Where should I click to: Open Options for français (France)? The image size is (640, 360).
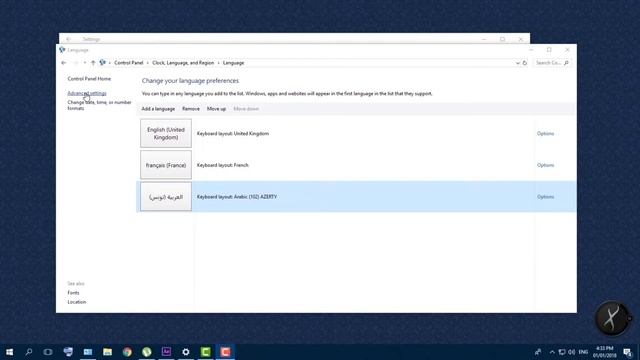pyautogui.click(x=545, y=165)
